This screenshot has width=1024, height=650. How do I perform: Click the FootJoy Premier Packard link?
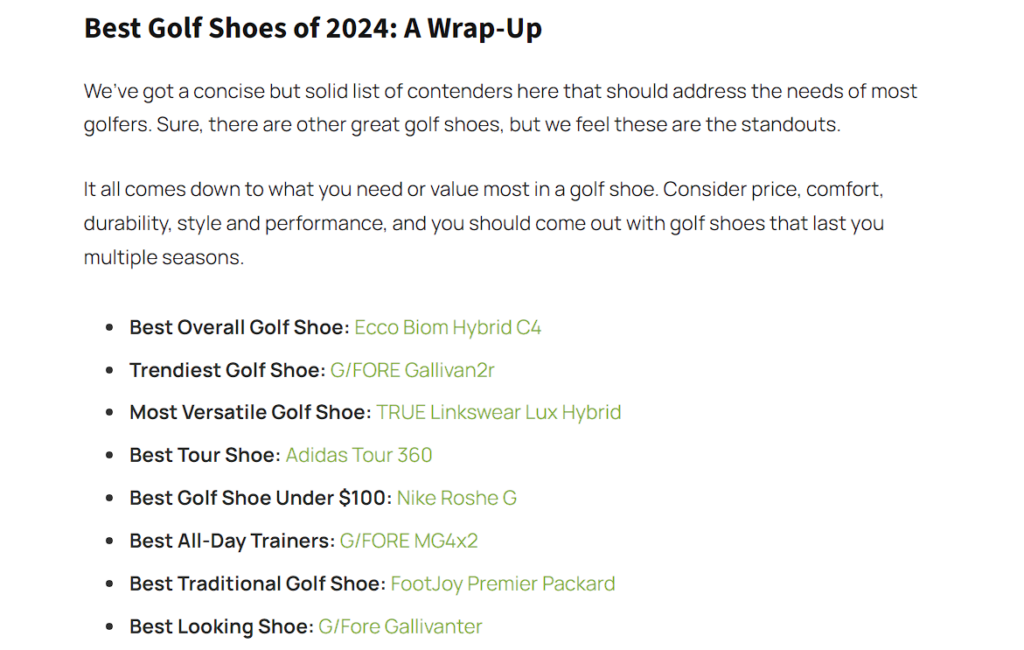click(502, 583)
